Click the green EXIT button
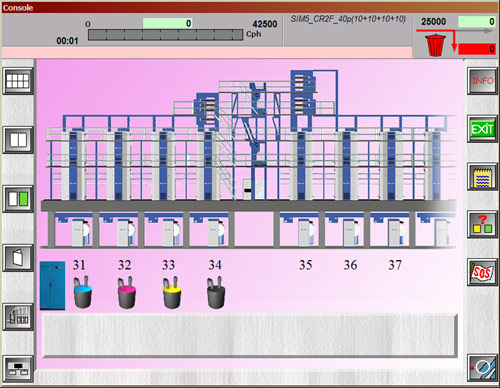The height and width of the screenshot is (388, 500). 482,129
